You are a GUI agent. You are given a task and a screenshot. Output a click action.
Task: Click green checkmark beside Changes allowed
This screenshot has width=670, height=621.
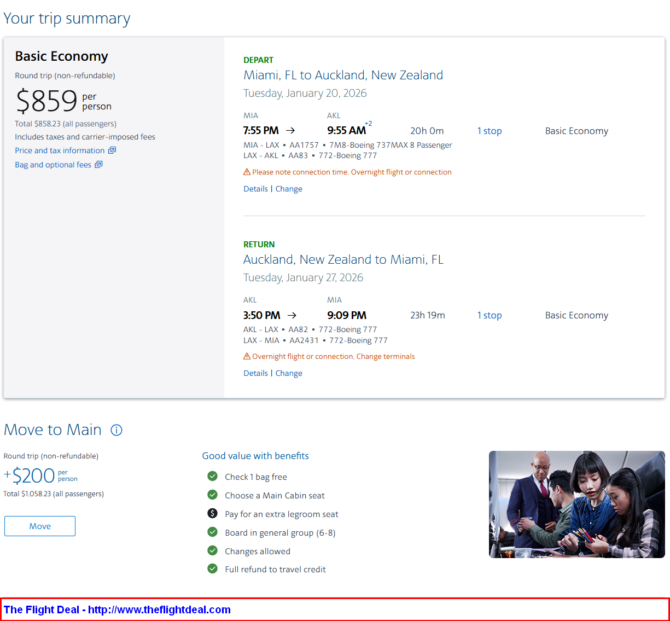[x=212, y=551]
